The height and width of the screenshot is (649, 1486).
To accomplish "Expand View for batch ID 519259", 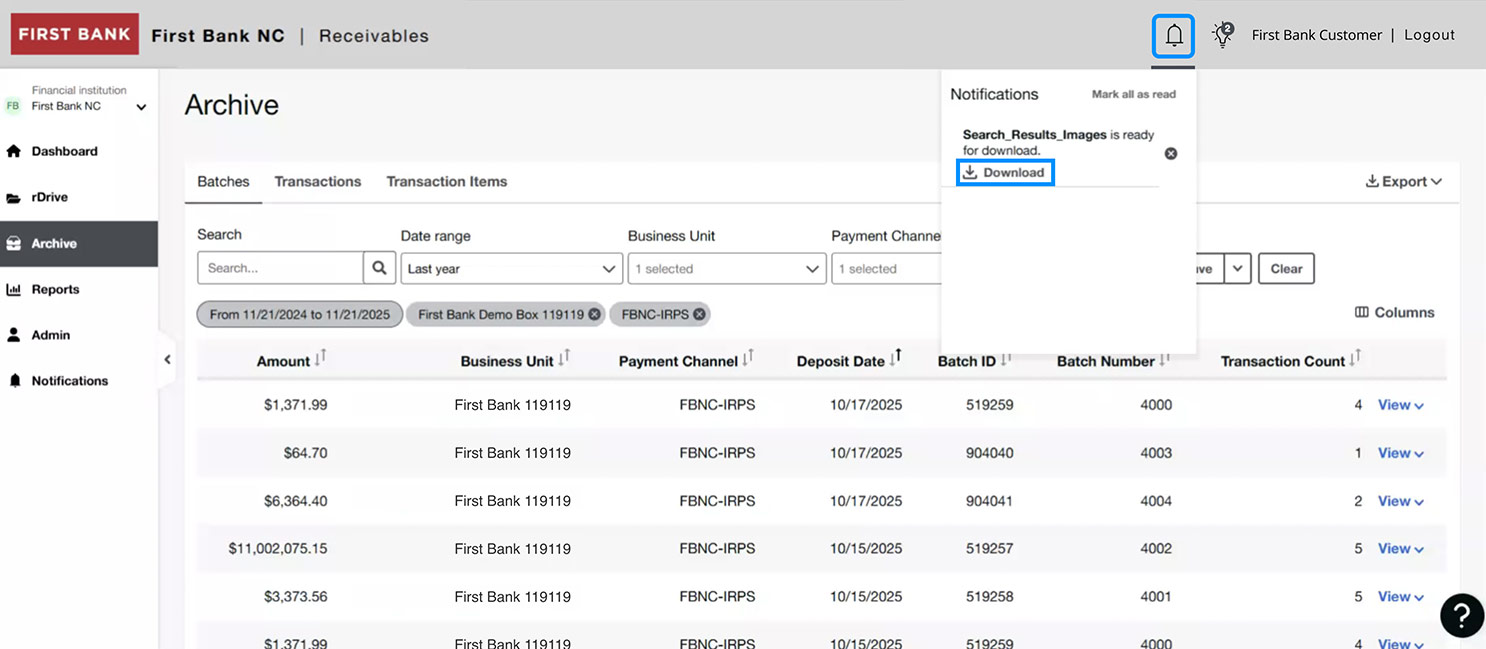I will point(1399,405).
